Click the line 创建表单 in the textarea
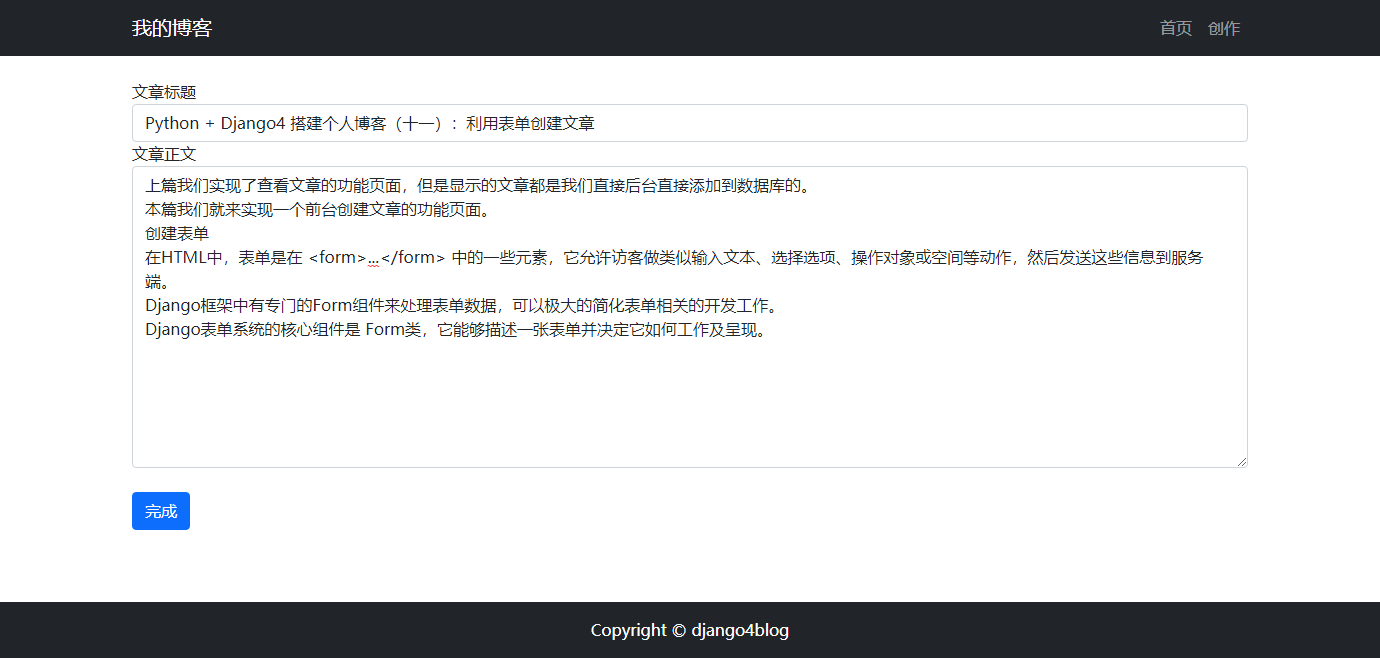This screenshot has width=1380, height=658. tap(177, 233)
